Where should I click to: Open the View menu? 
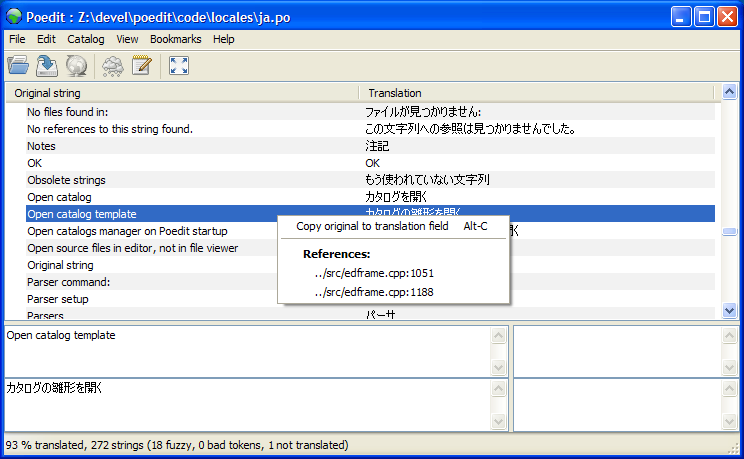127,39
